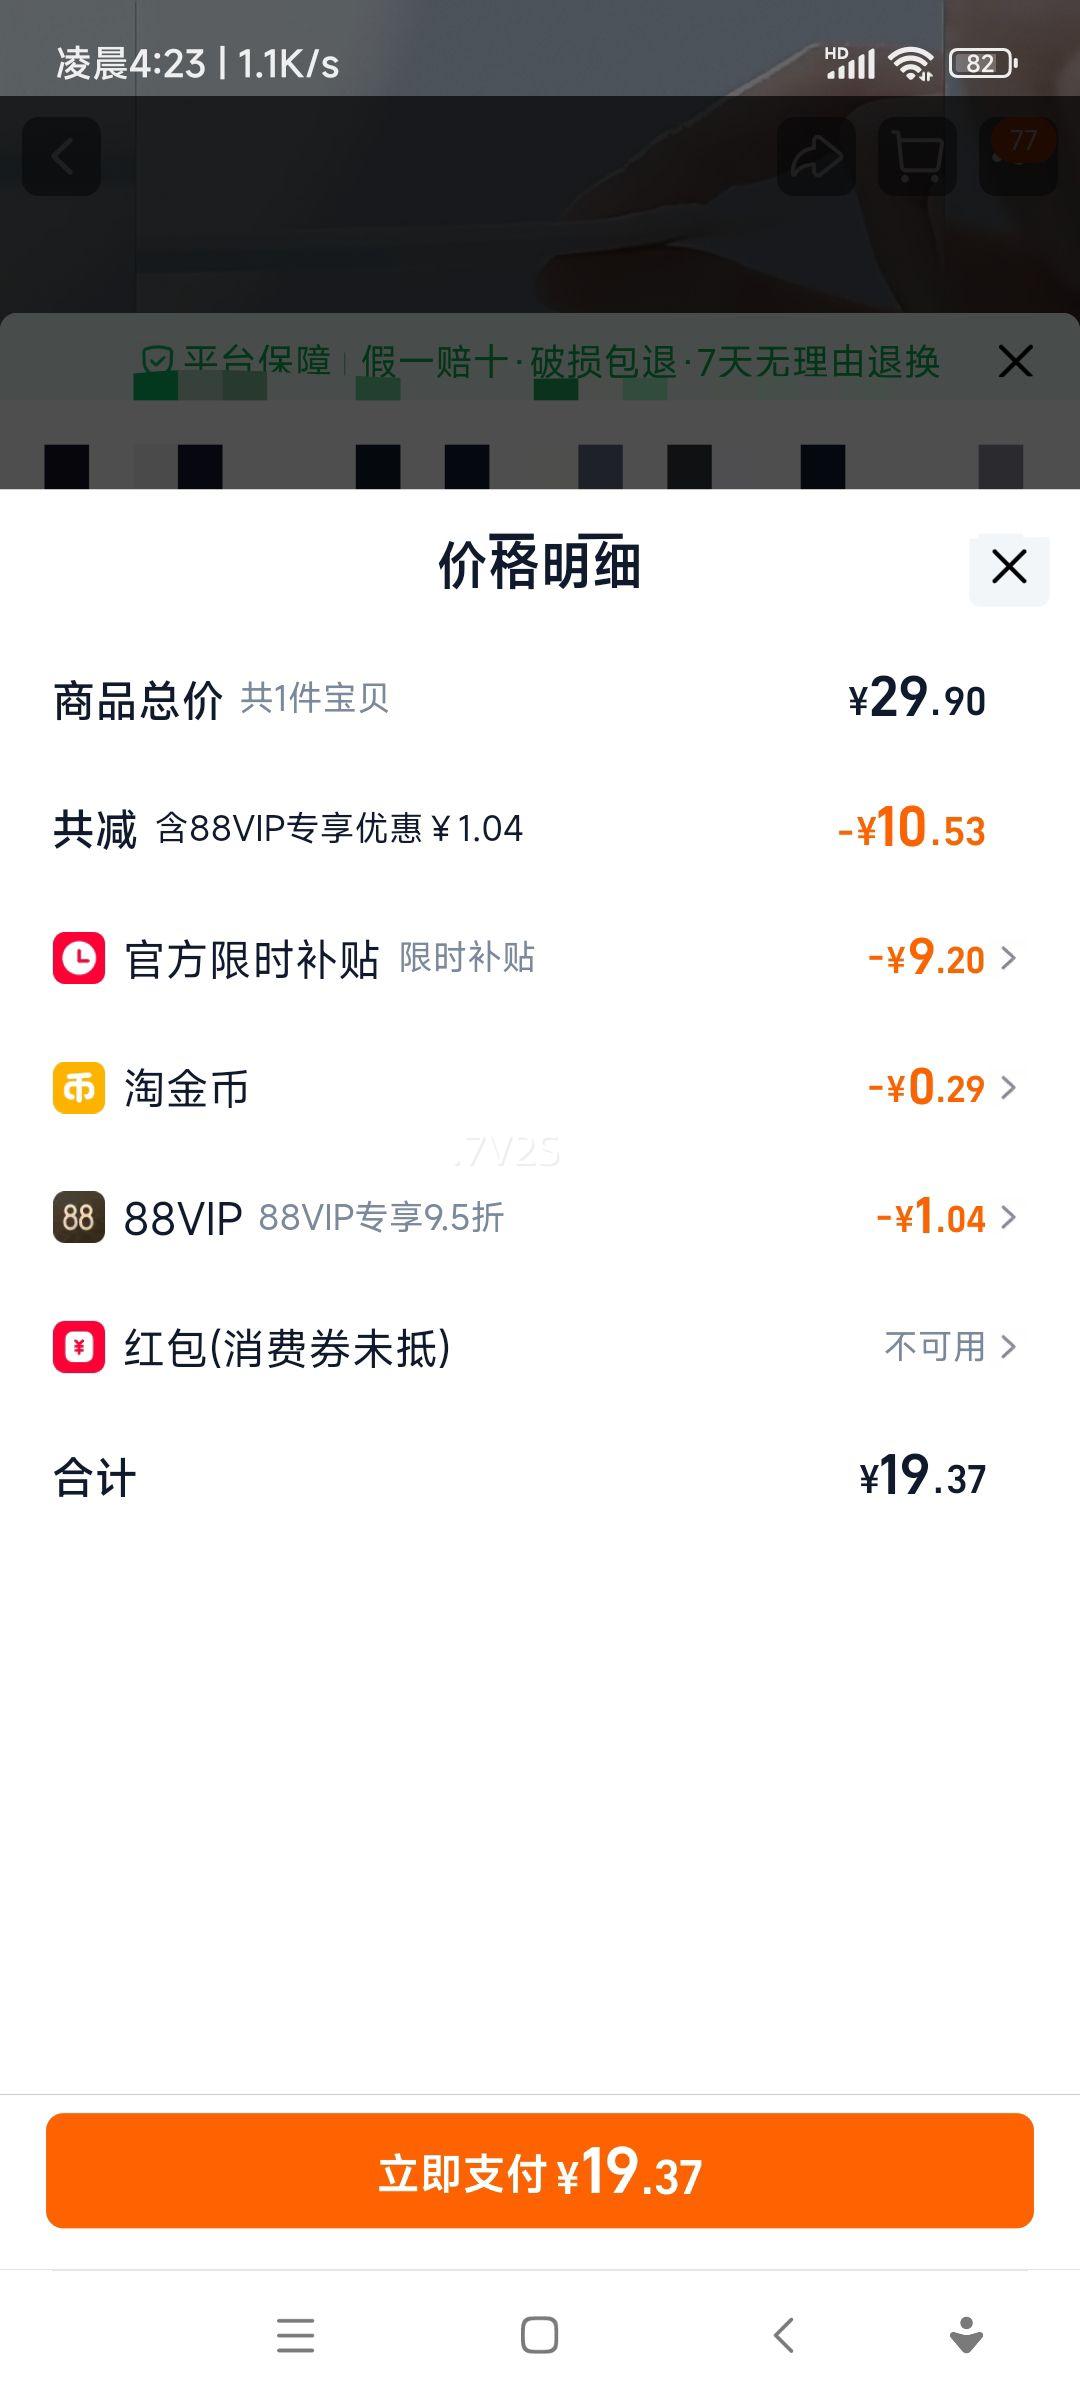Expand 淘金币 deduction of ¥0.29
Image resolution: width=1080 pixels, height=2400 pixels.
coord(1008,1087)
